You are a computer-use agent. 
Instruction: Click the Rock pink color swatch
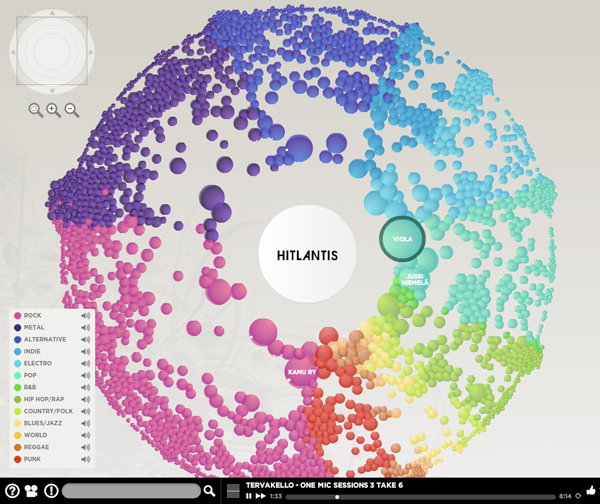click(17, 316)
